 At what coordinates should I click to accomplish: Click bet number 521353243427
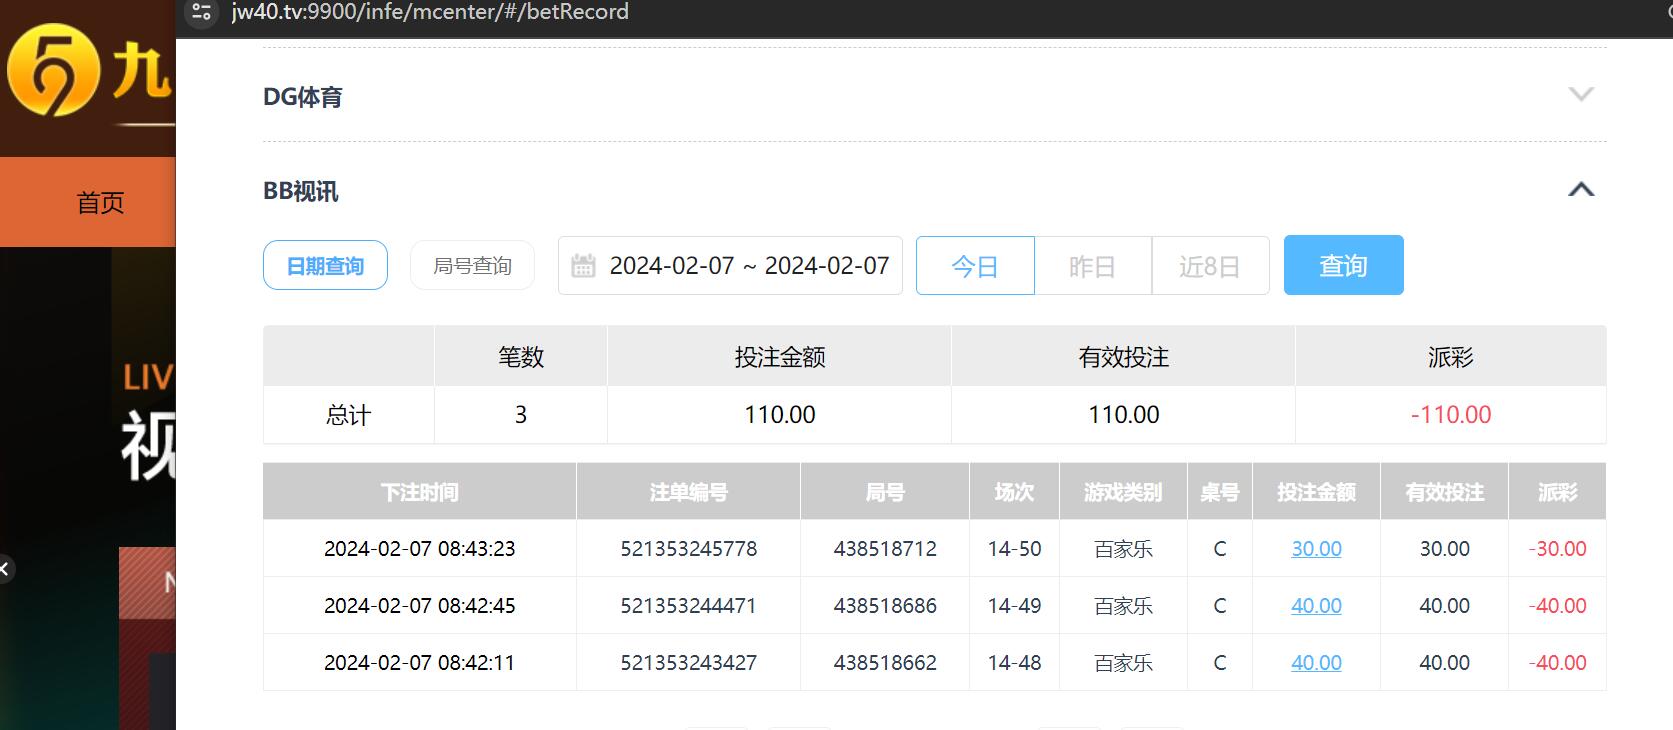(689, 663)
